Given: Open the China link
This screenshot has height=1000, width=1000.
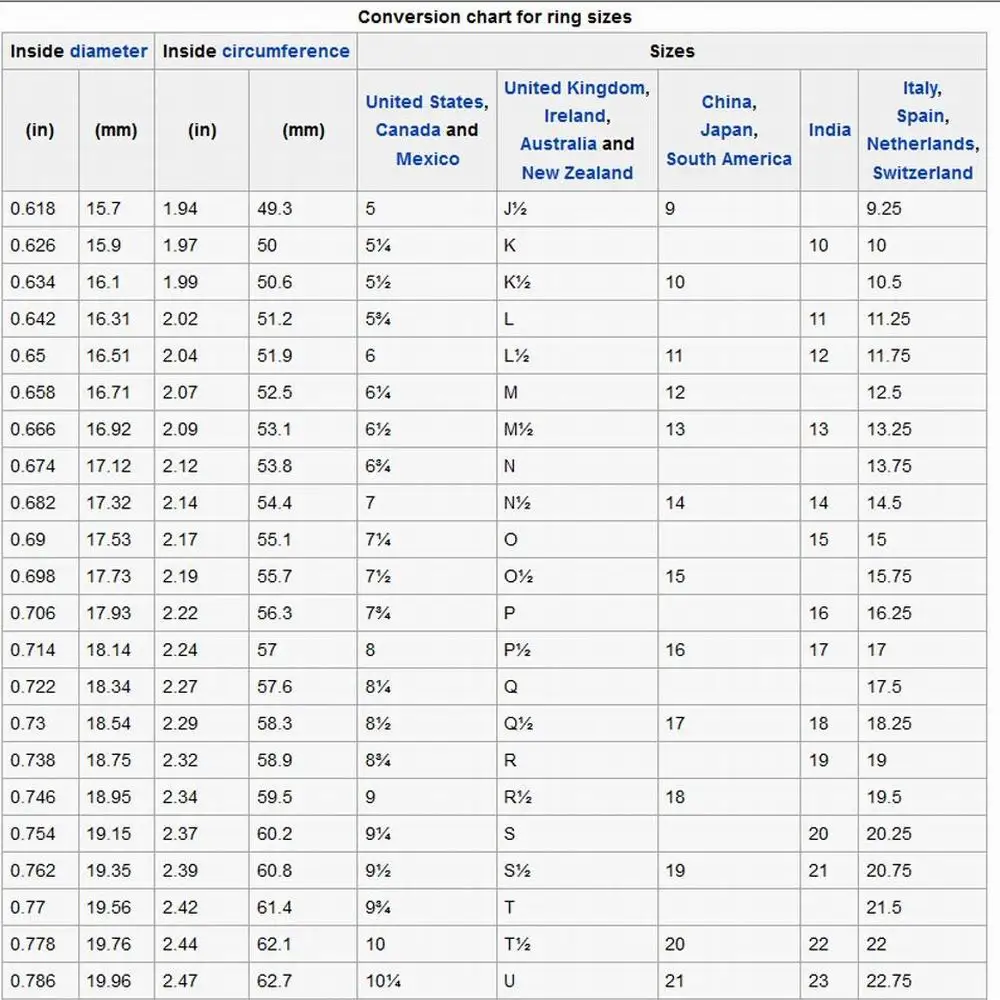Looking at the screenshot, I should [726, 102].
